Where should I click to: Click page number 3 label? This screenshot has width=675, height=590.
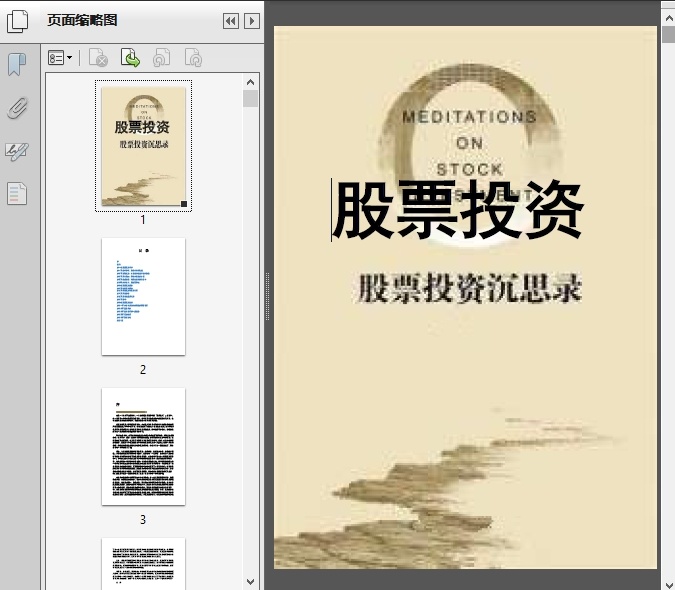click(143, 520)
